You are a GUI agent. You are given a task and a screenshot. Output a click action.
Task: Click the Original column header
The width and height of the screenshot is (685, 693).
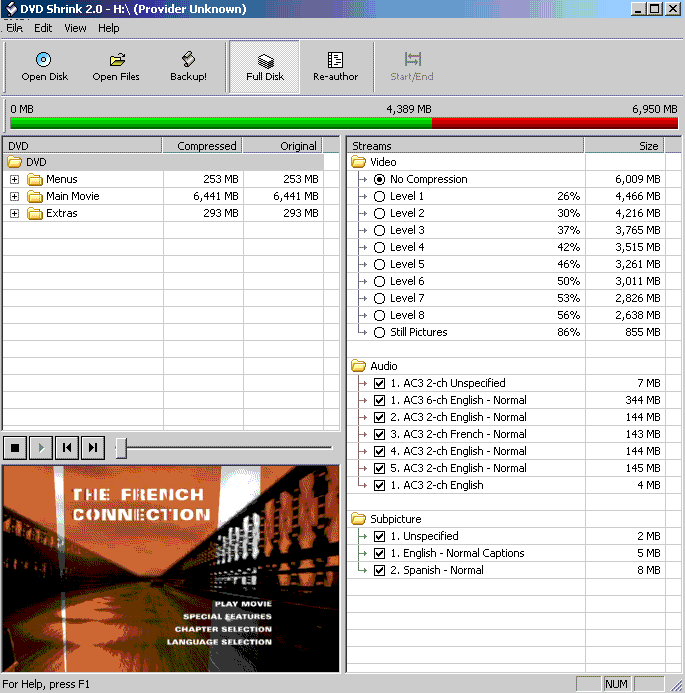[x=282, y=146]
